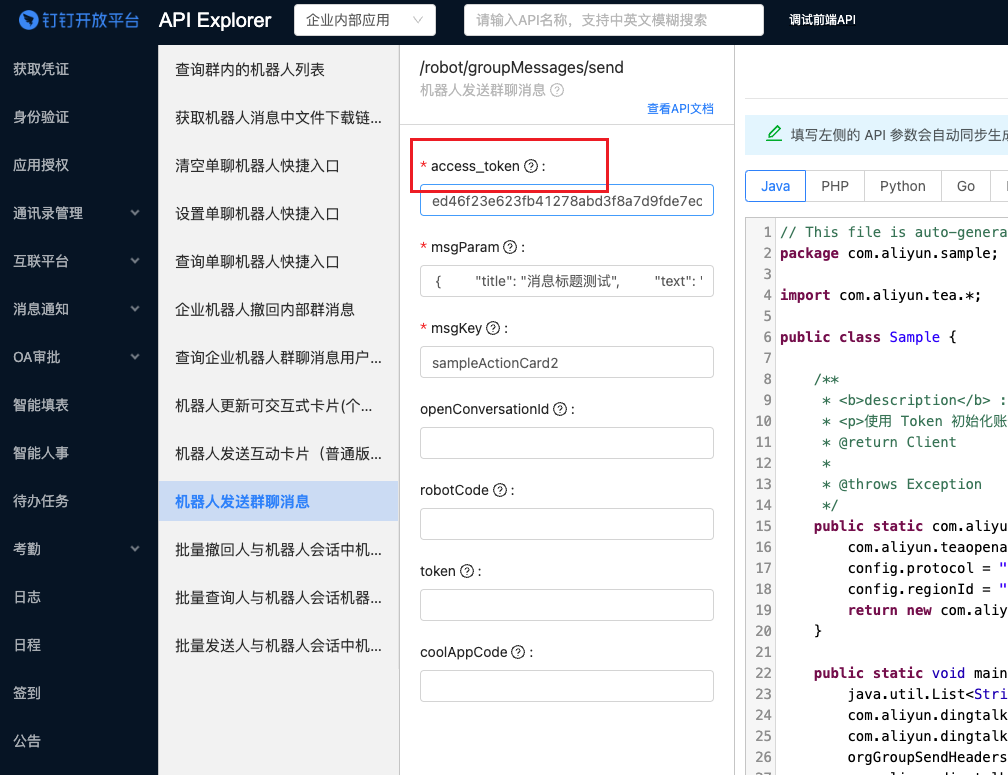
Task: Click the token input field
Action: pyautogui.click(x=567, y=605)
